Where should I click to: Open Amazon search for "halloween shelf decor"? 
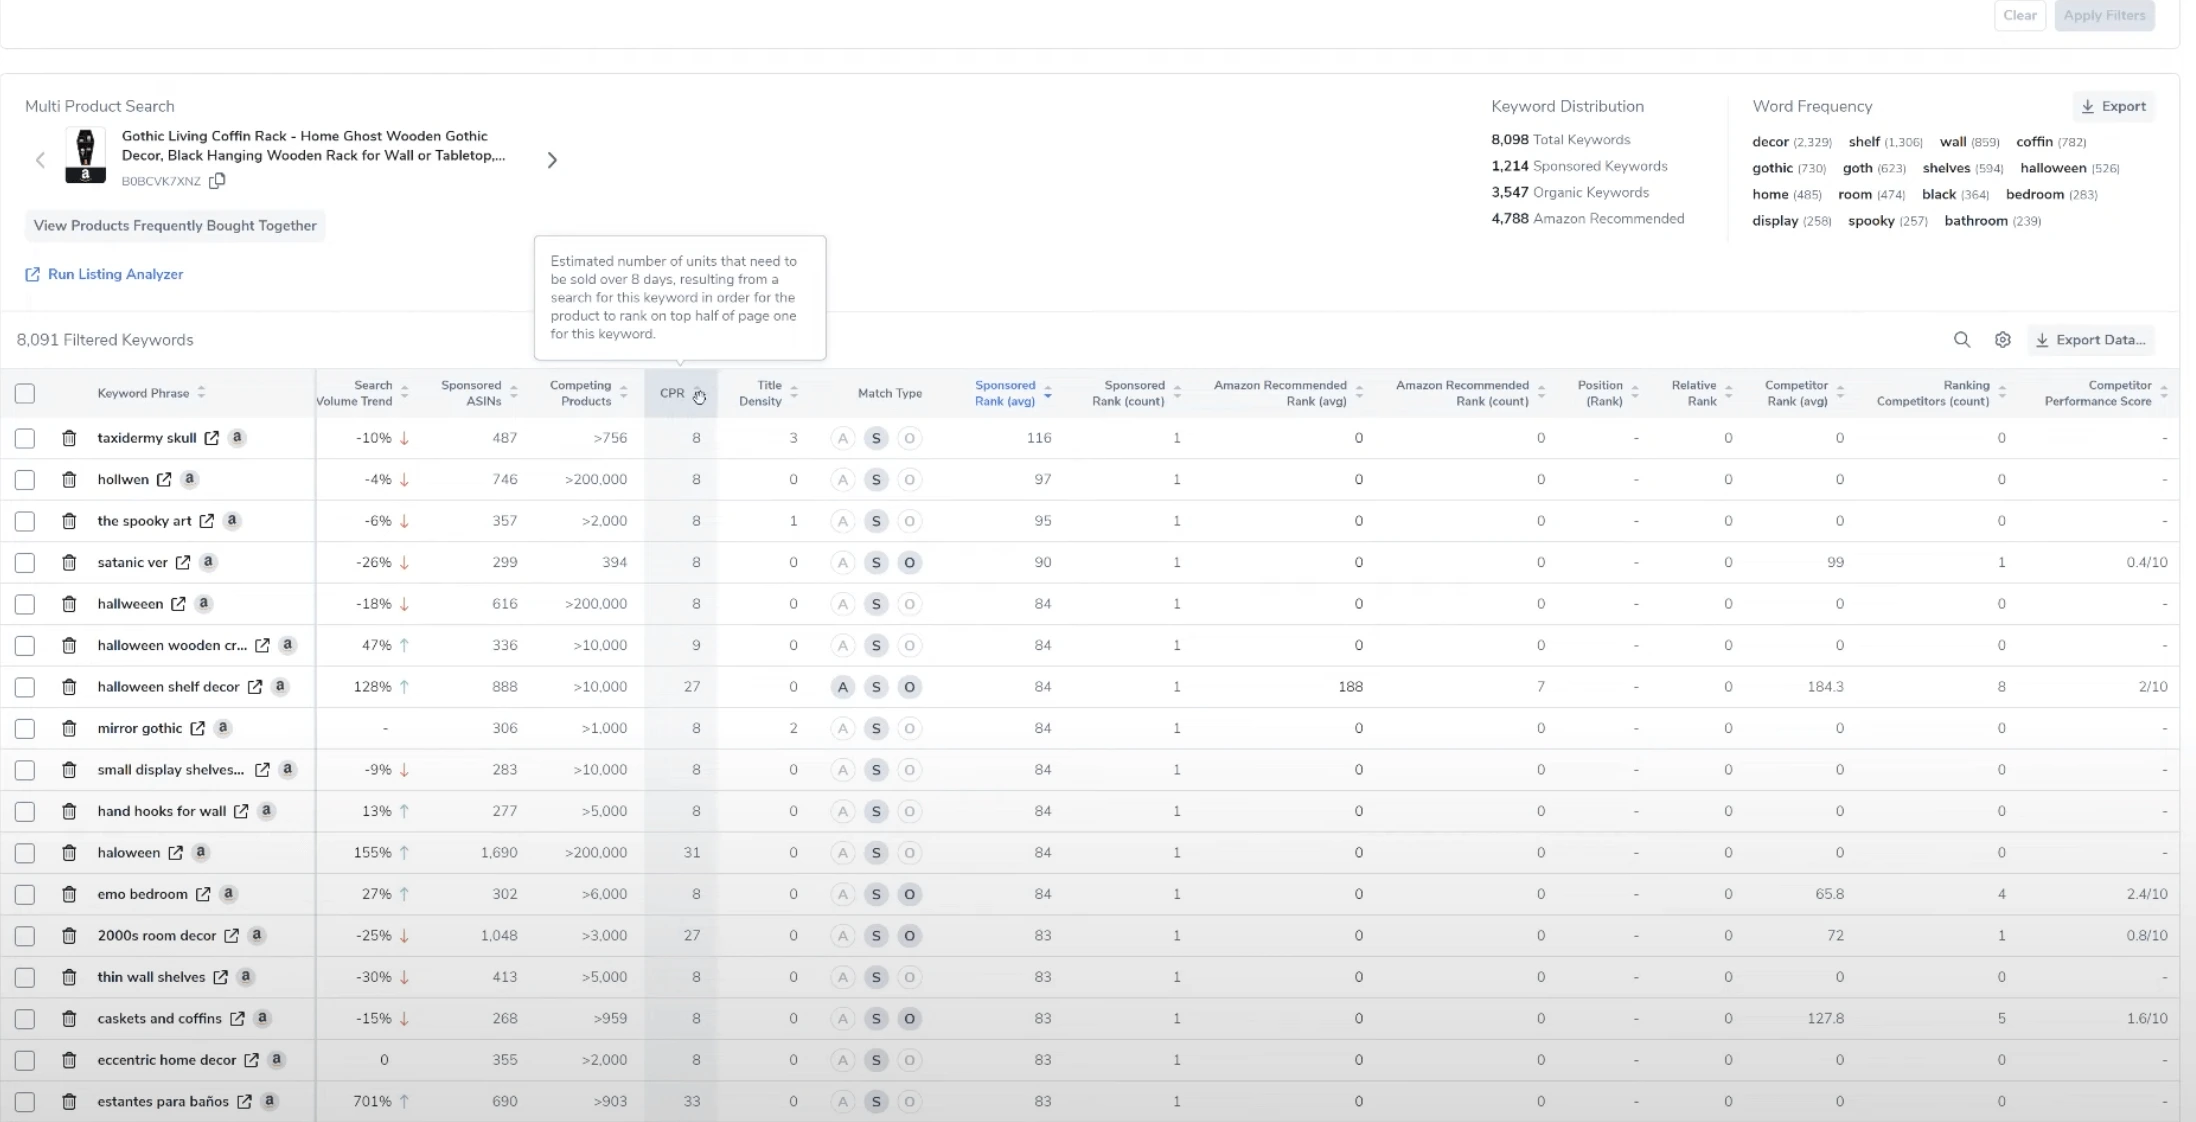(280, 687)
